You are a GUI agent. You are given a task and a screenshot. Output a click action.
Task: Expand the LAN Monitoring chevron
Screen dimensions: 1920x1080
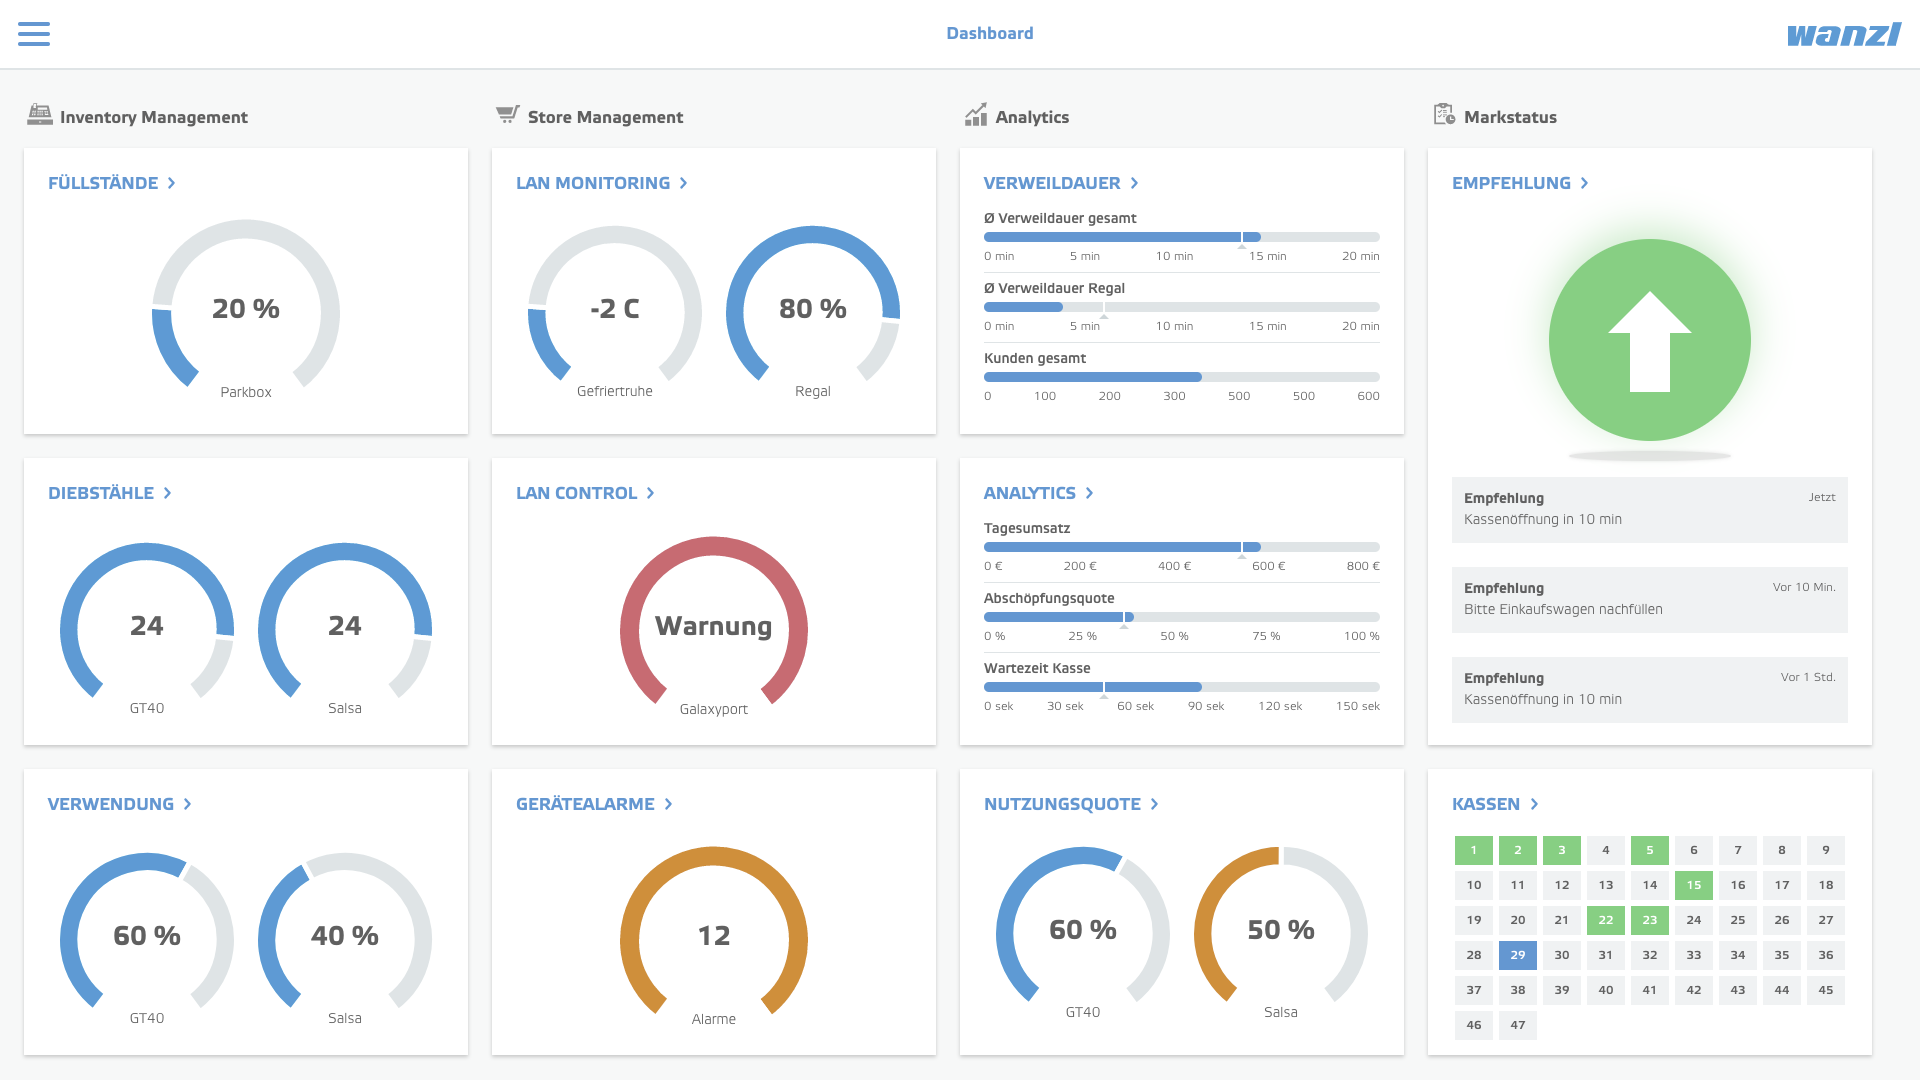(x=684, y=183)
